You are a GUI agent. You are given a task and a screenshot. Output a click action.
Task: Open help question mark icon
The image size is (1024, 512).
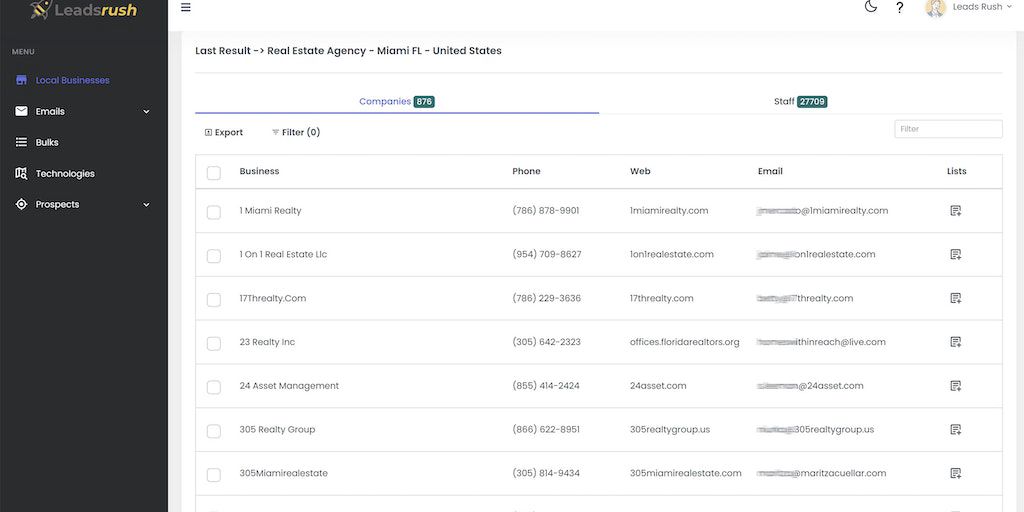[x=899, y=8]
